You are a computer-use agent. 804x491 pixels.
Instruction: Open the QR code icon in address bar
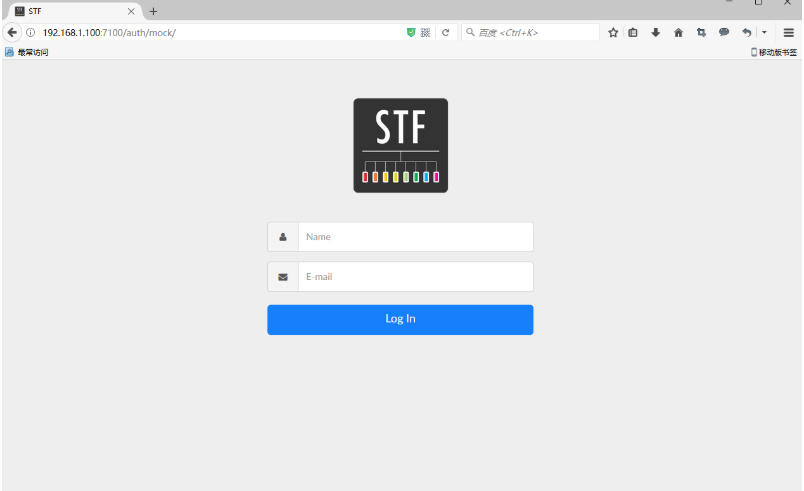(425, 32)
